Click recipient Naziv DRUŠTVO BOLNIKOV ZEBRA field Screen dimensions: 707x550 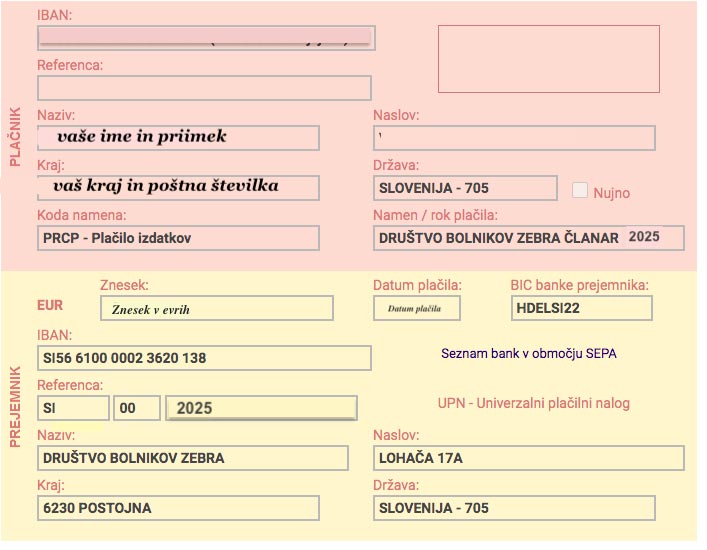tap(192, 458)
